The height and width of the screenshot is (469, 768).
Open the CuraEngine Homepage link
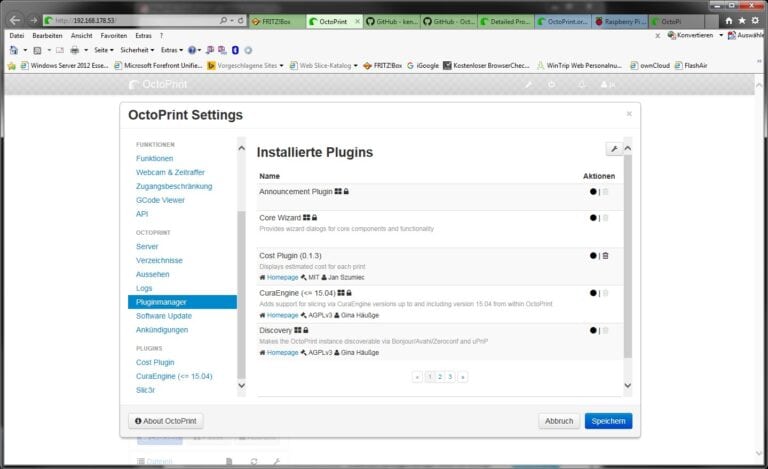pyautogui.click(x=282, y=315)
